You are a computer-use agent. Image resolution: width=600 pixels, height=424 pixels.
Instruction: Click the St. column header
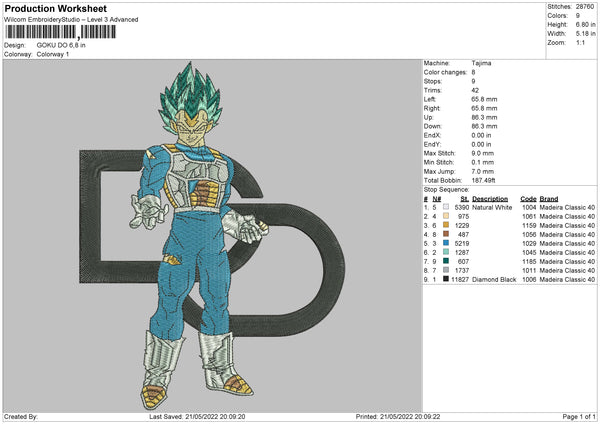(x=464, y=198)
